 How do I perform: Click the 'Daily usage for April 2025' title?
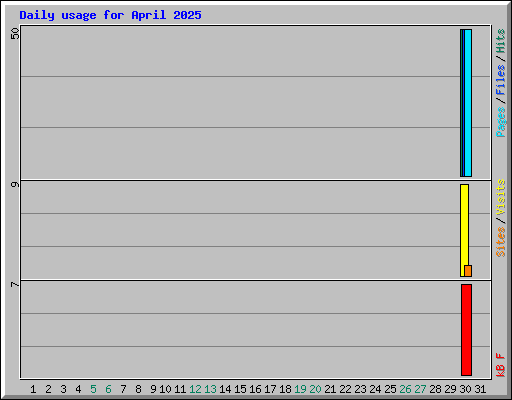tap(110, 15)
